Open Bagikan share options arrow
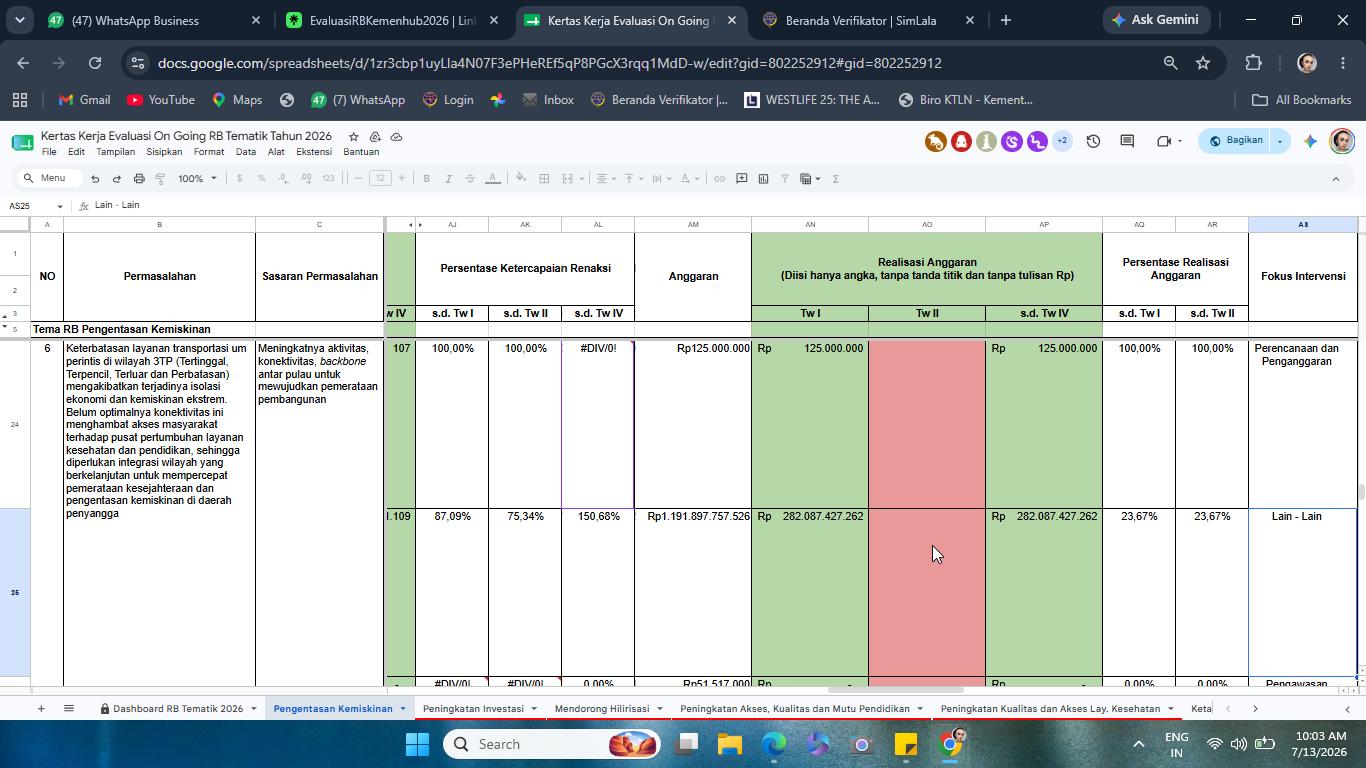The image size is (1366, 768). [1279, 141]
